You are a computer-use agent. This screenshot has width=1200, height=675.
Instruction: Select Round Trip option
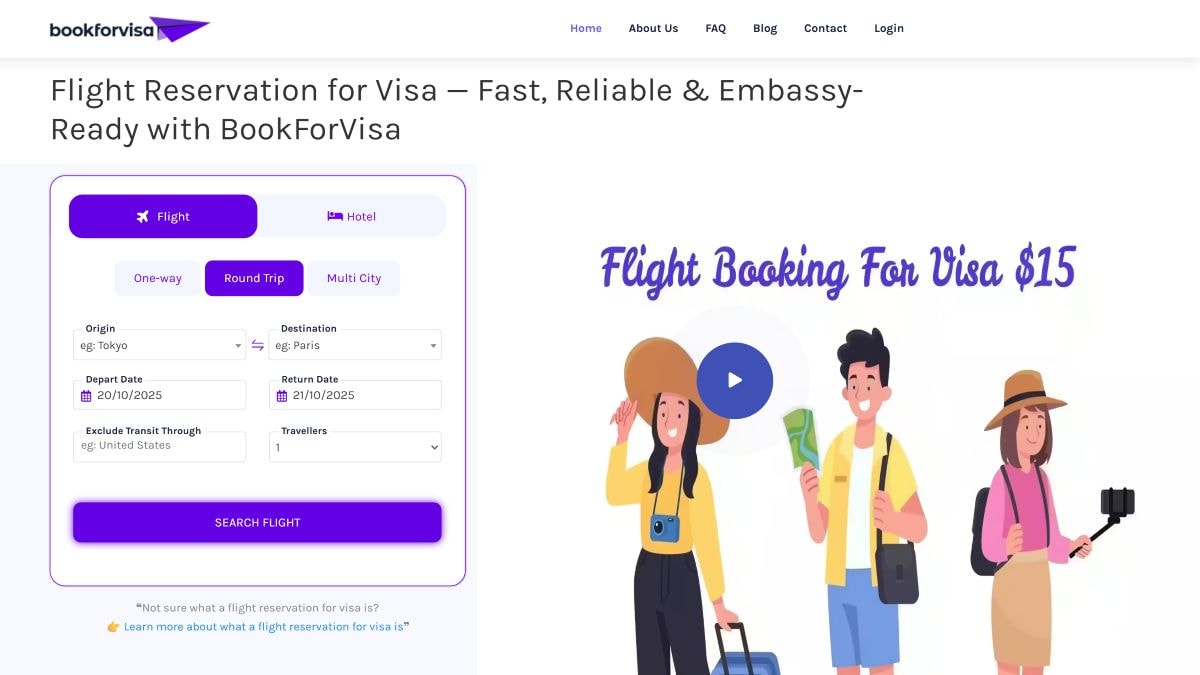pos(254,278)
